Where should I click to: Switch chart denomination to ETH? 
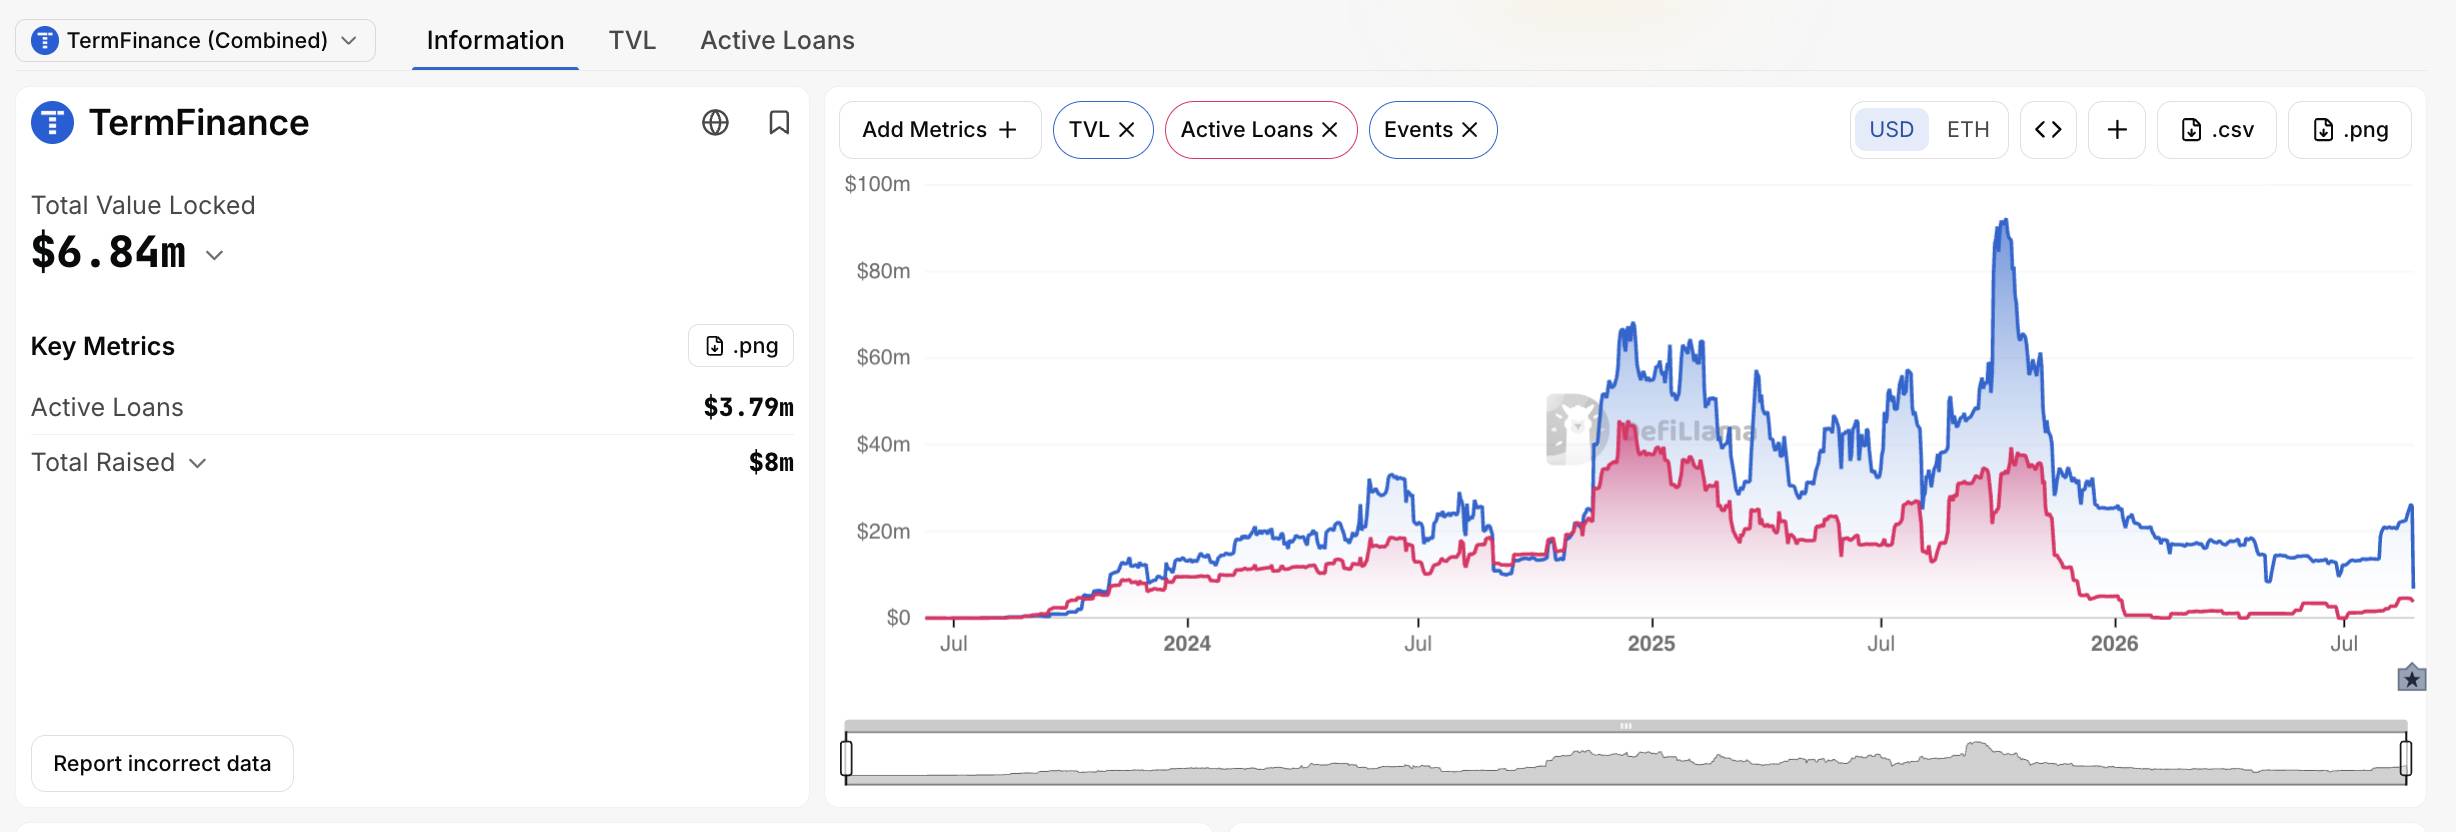click(x=1968, y=130)
